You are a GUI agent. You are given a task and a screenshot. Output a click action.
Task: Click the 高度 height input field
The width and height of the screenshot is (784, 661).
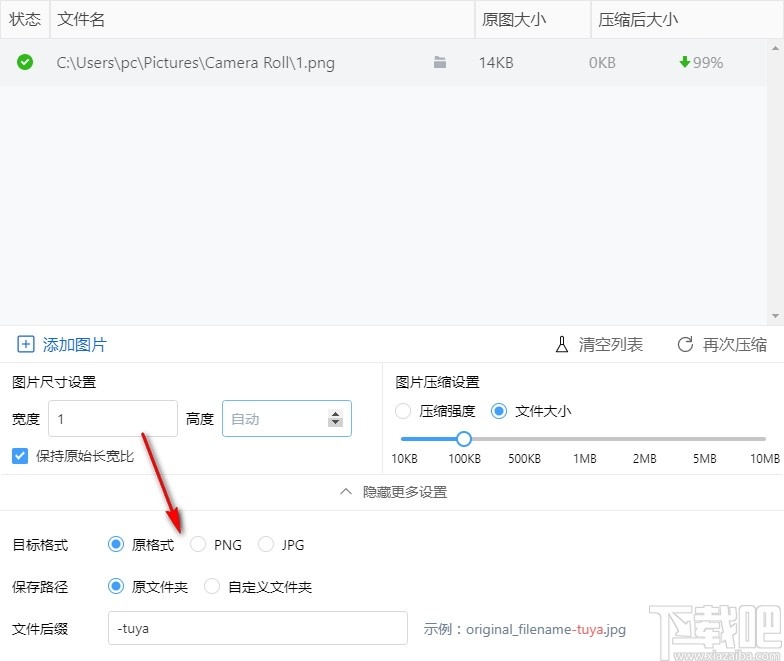287,418
